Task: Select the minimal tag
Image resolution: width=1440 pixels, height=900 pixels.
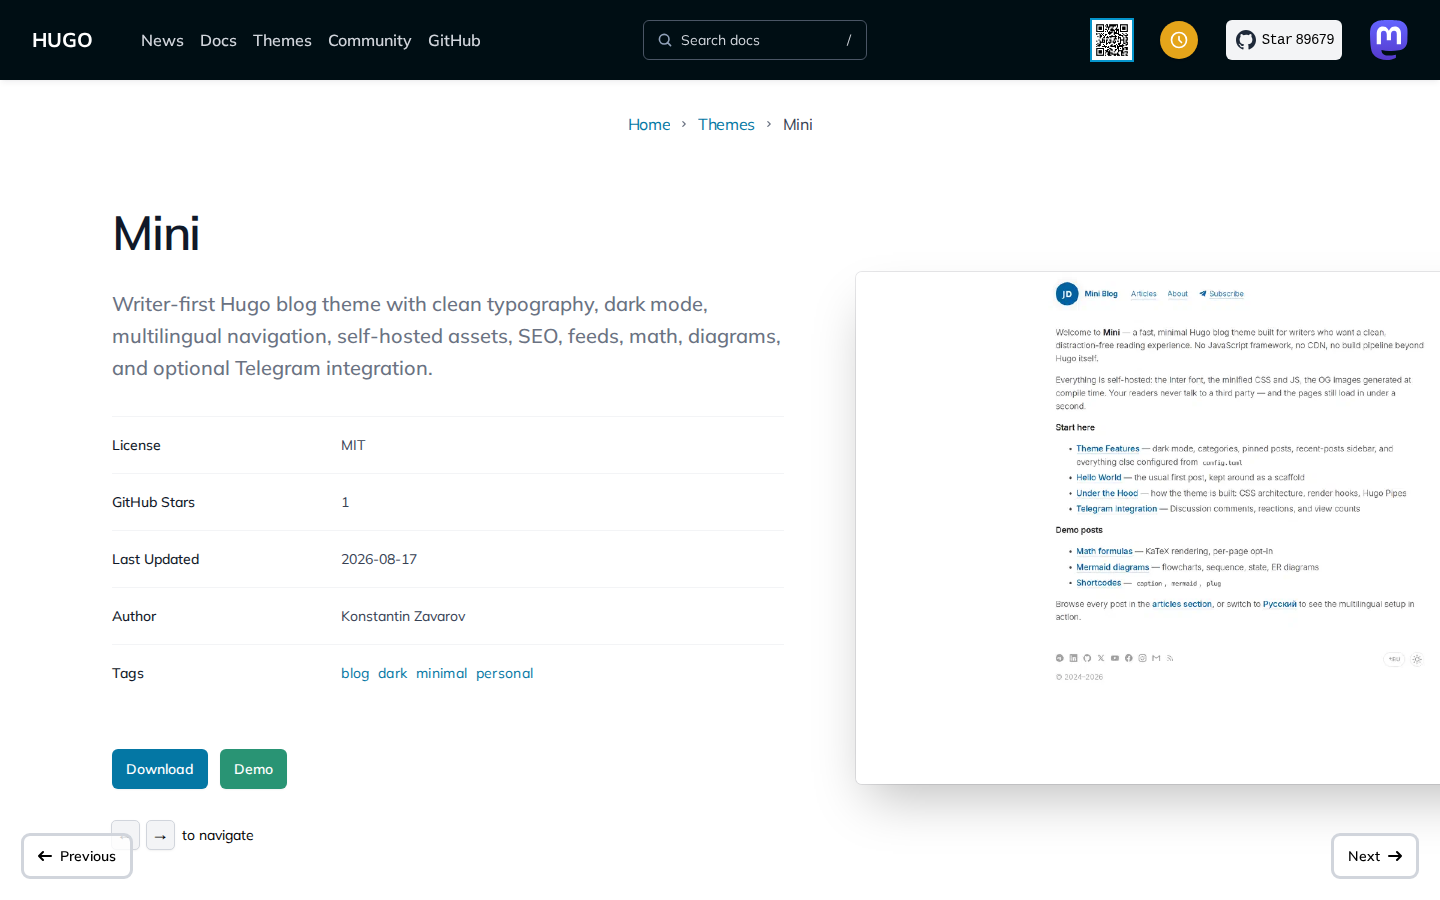Action: click(441, 673)
